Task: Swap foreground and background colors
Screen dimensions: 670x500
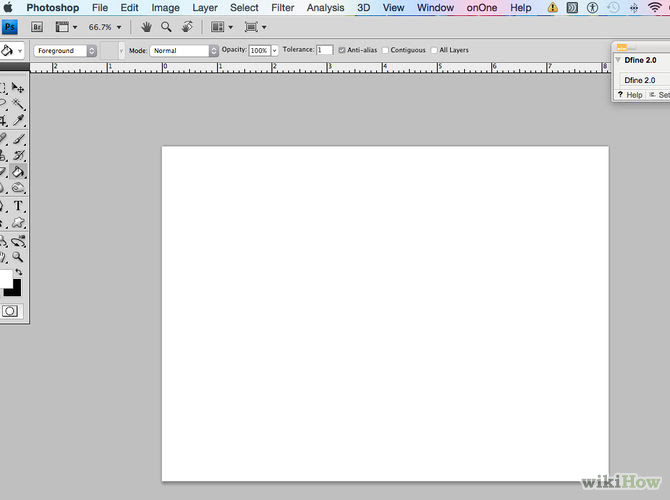Action: [19, 272]
